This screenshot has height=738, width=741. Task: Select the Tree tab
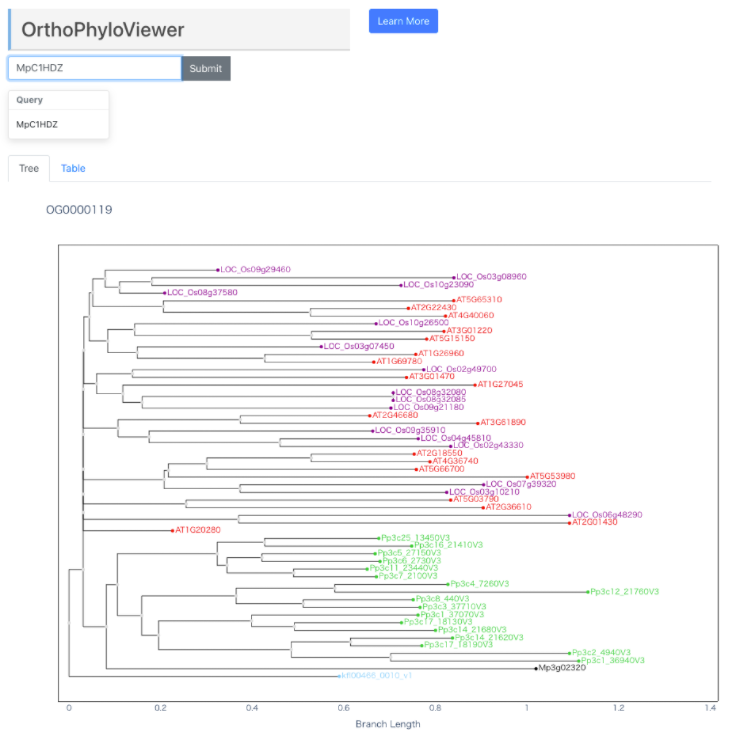[29, 168]
